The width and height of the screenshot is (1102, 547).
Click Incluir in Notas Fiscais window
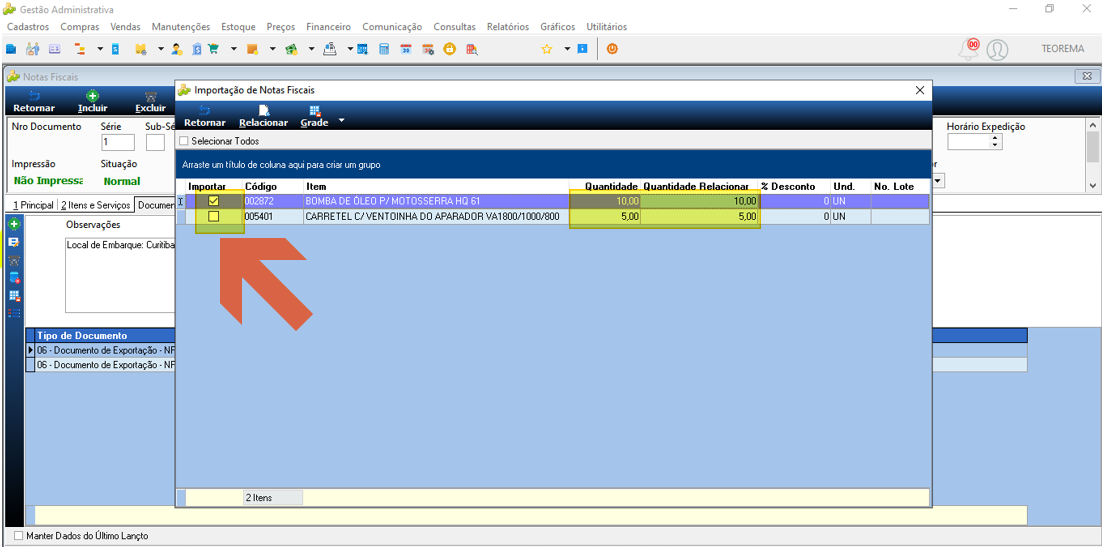[x=93, y=103]
